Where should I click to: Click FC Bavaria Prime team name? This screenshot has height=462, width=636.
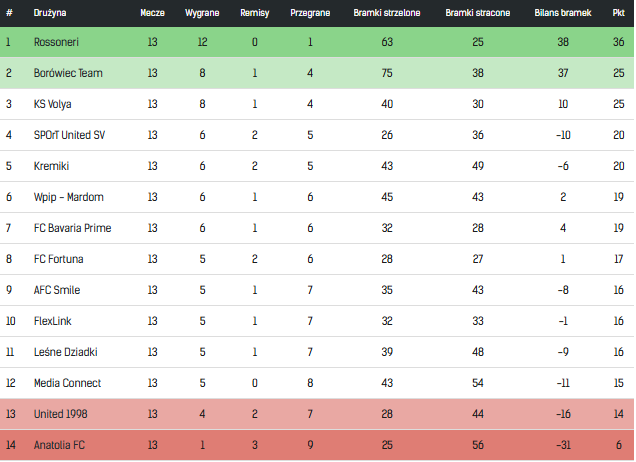click(73, 228)
